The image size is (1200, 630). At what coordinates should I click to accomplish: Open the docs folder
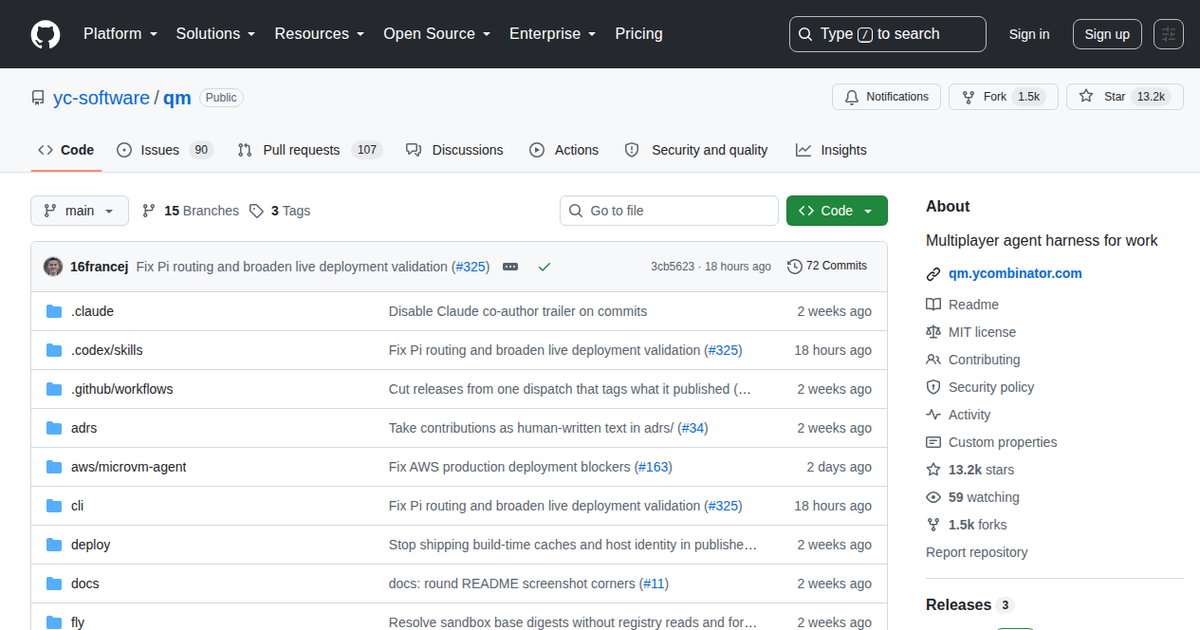click(x=85, y=584)
